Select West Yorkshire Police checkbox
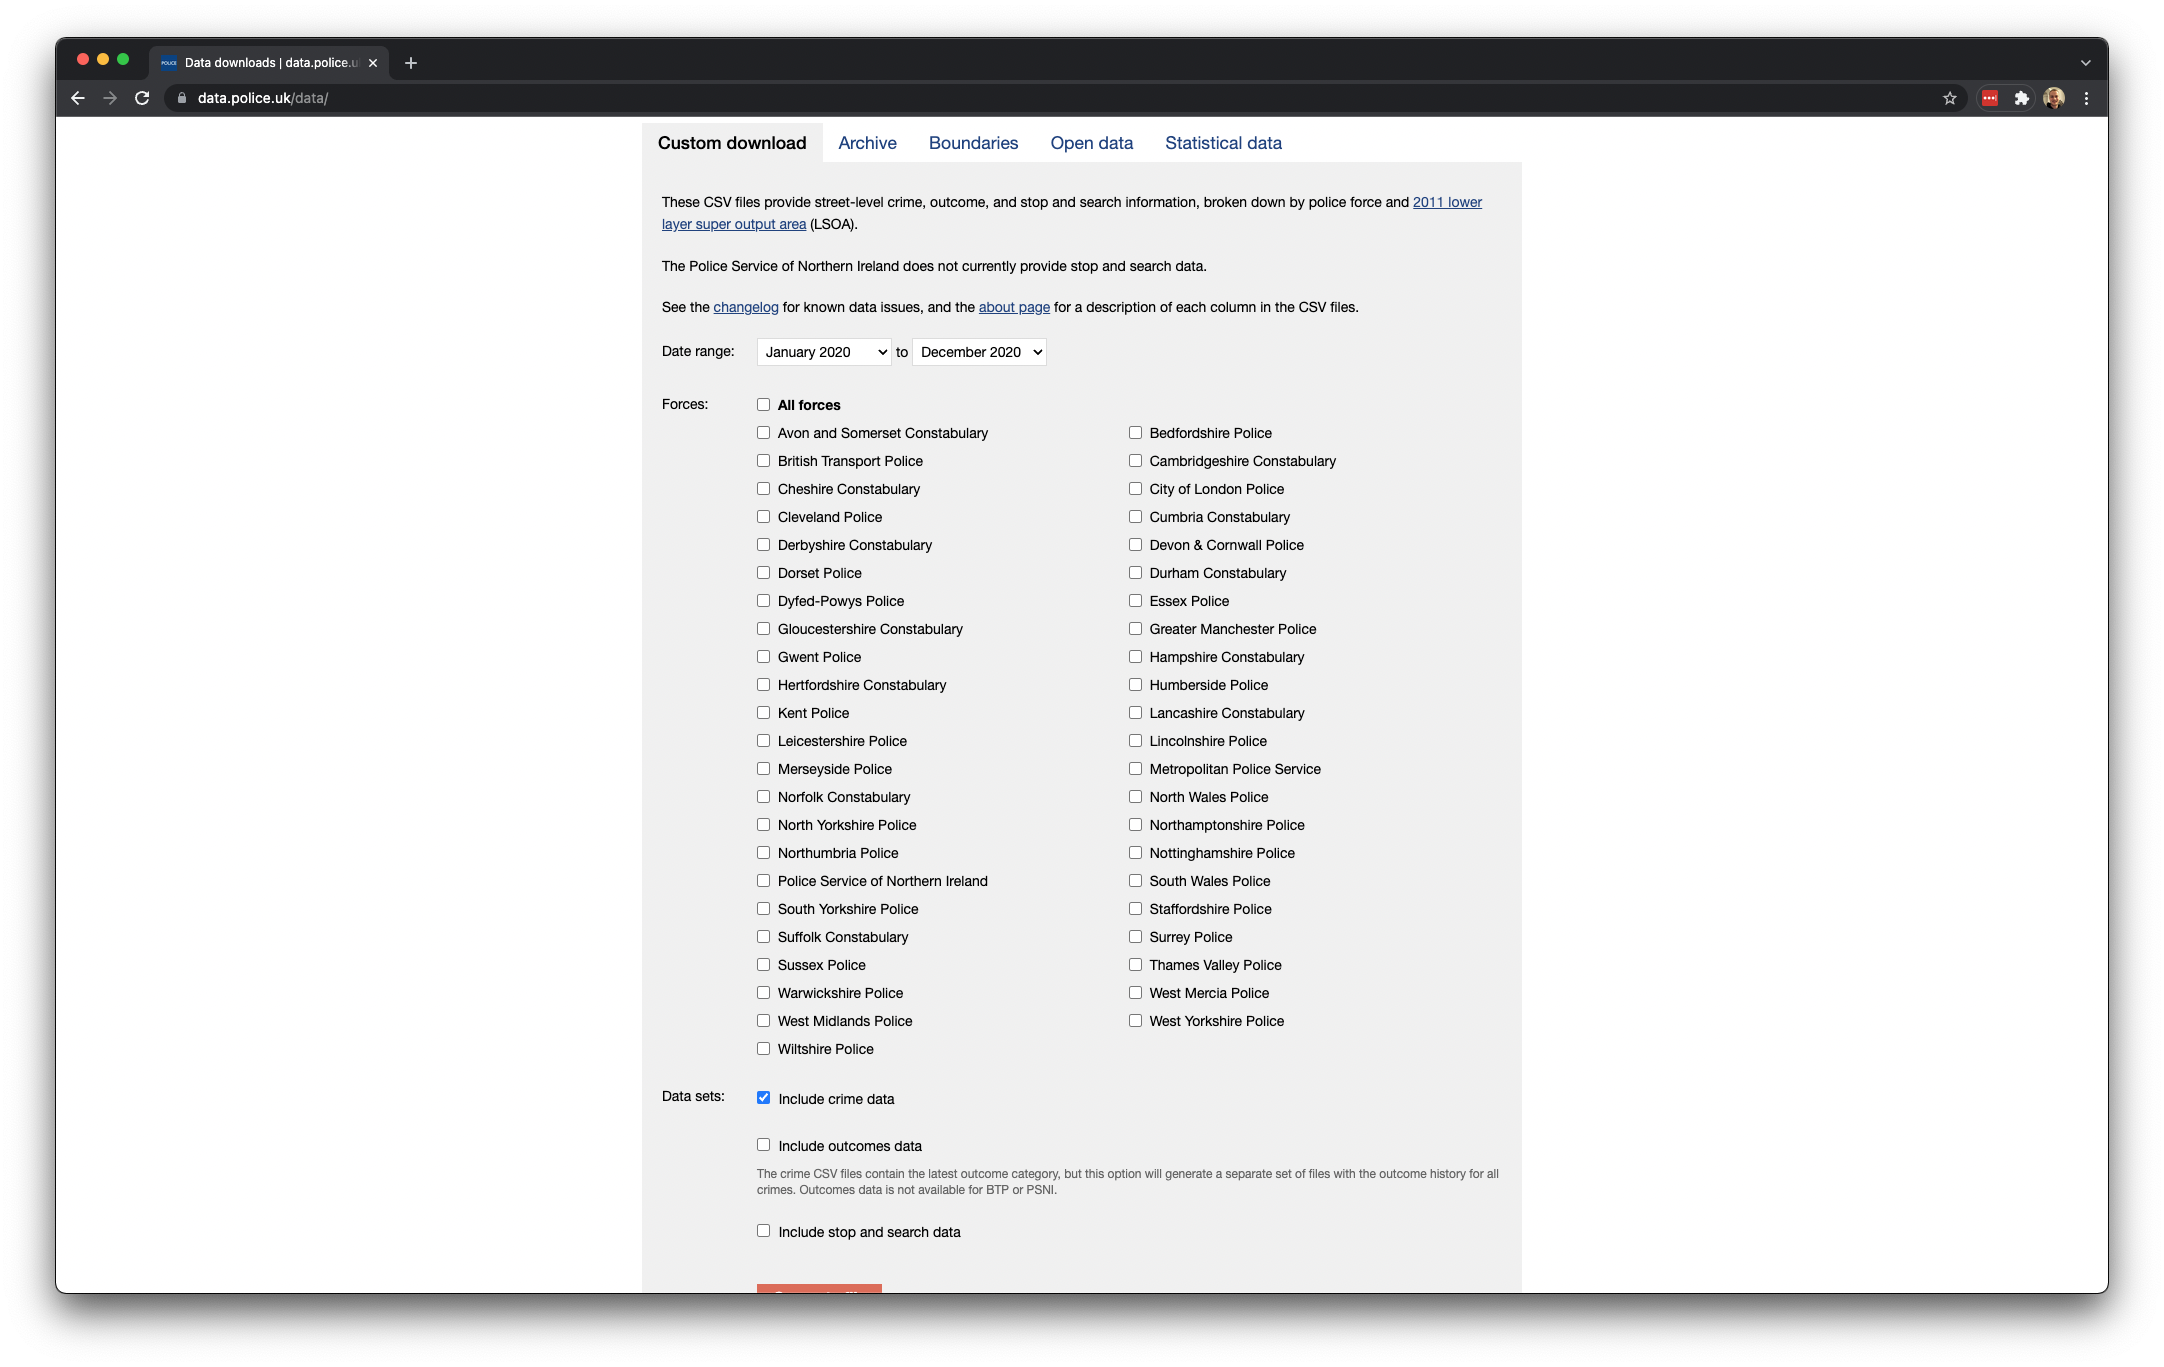This screenshot has width=2164, height=1367. (x=1135, y=1021)
